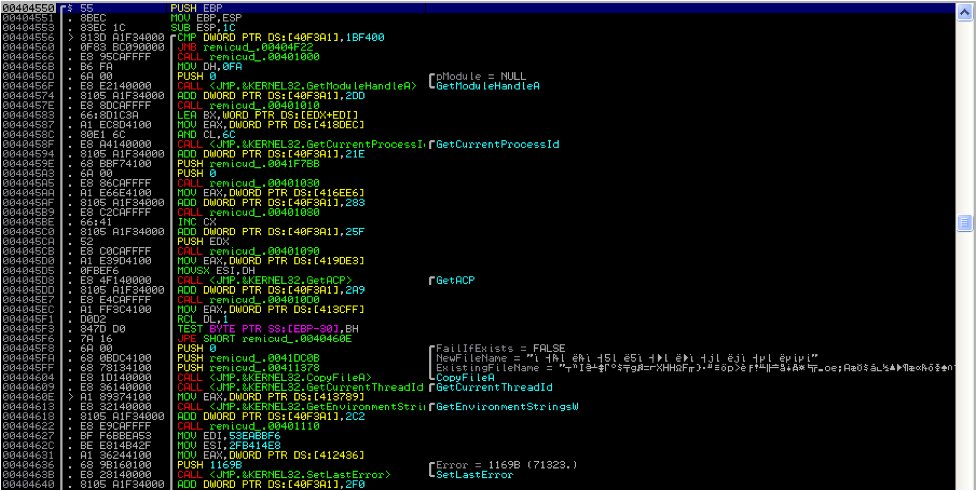Select MOV EAX,DWORD PTR DS:[413CFF] instruction
Viewport: 977px width, 491px height.
coord(271,309)
